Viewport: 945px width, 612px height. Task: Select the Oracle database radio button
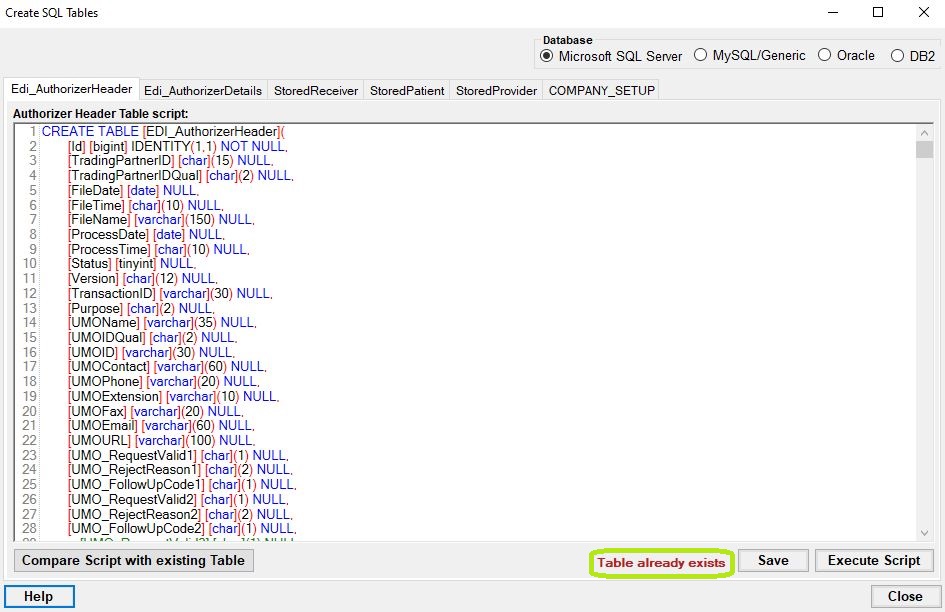pos(846,55)
